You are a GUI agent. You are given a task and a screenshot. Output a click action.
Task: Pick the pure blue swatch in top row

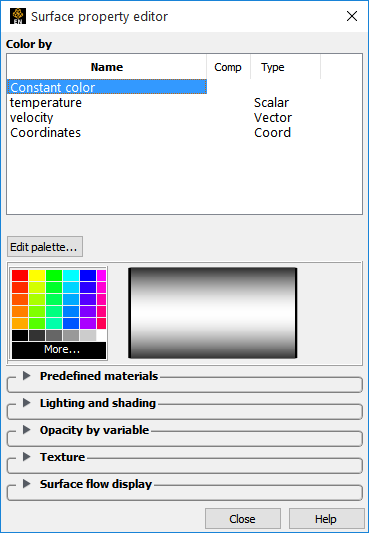tap(88, 275)
